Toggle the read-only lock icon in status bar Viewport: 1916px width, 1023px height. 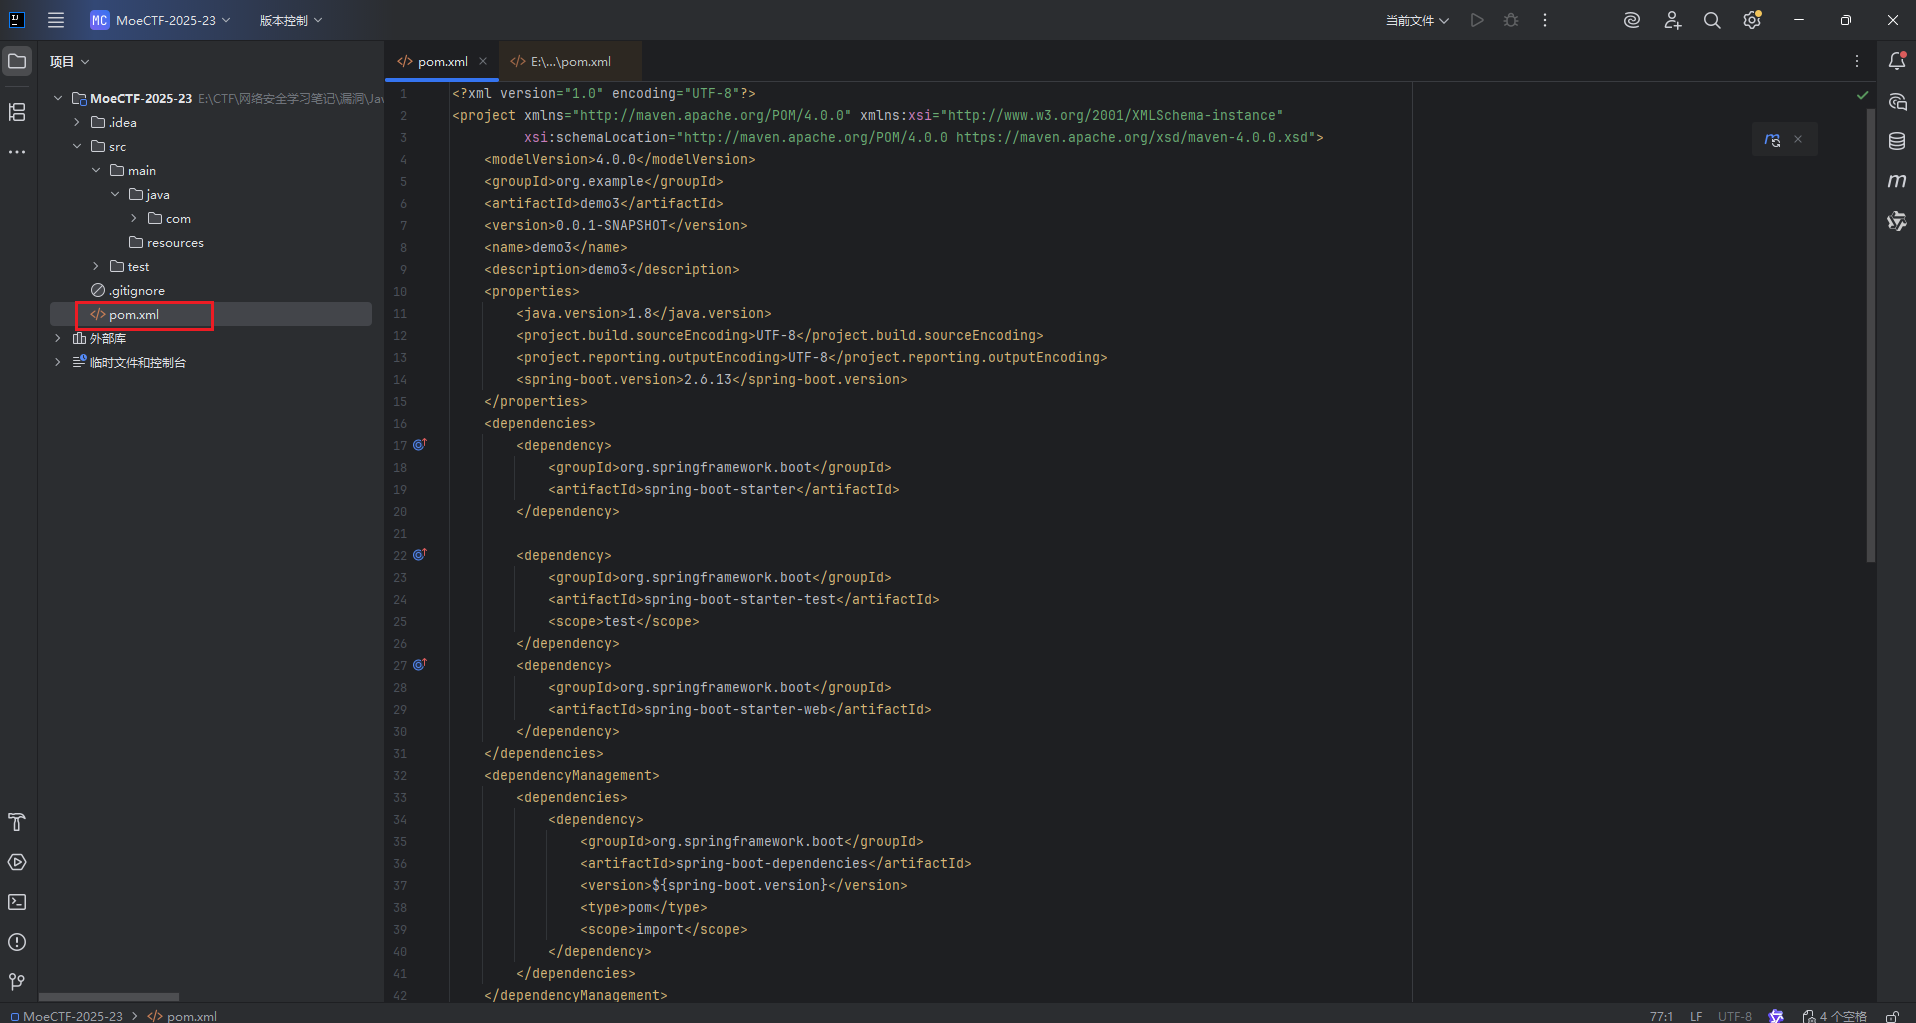click(x=1892, y=1016)
